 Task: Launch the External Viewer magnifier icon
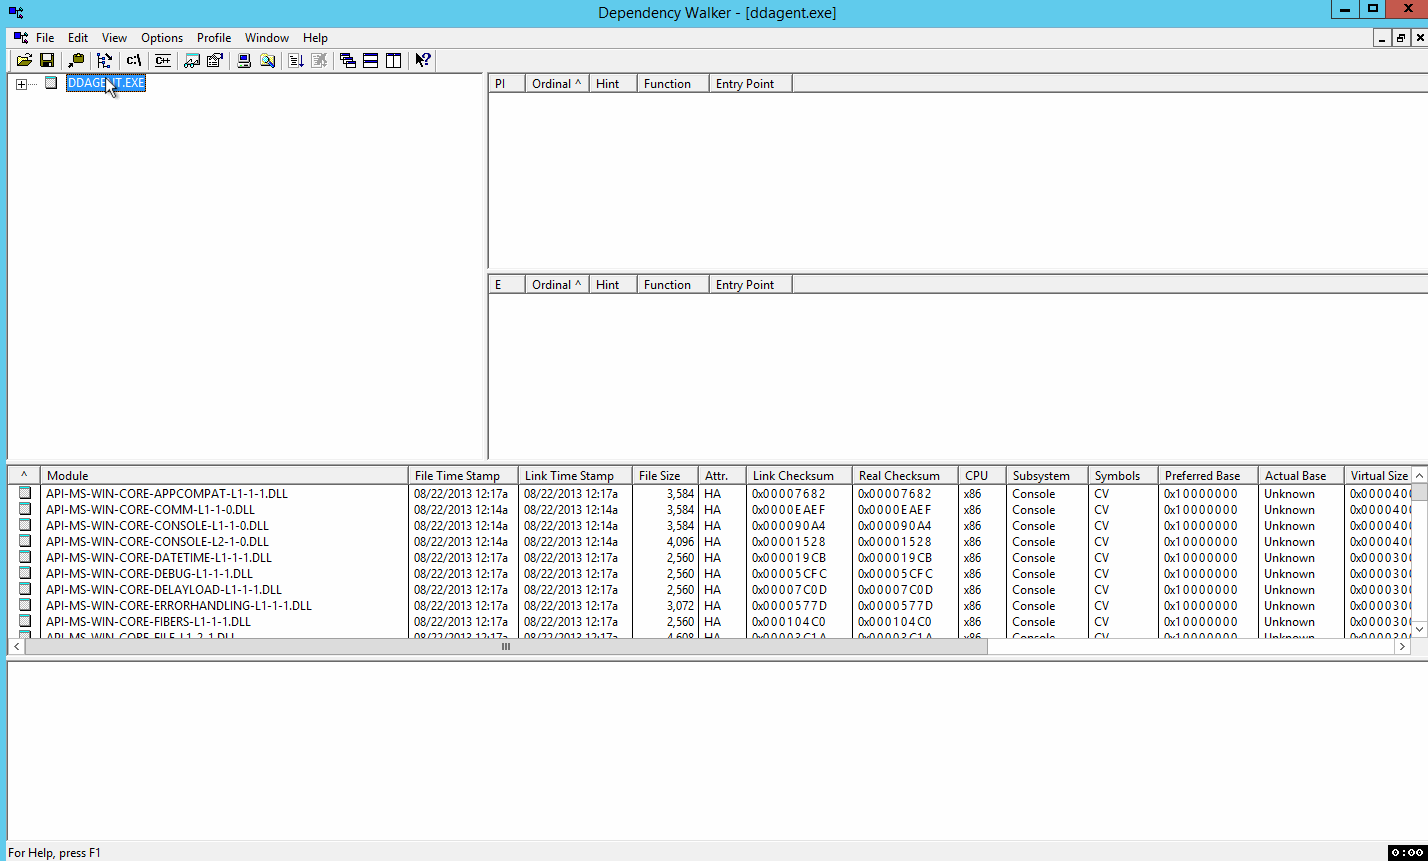[x=267, y=60]
